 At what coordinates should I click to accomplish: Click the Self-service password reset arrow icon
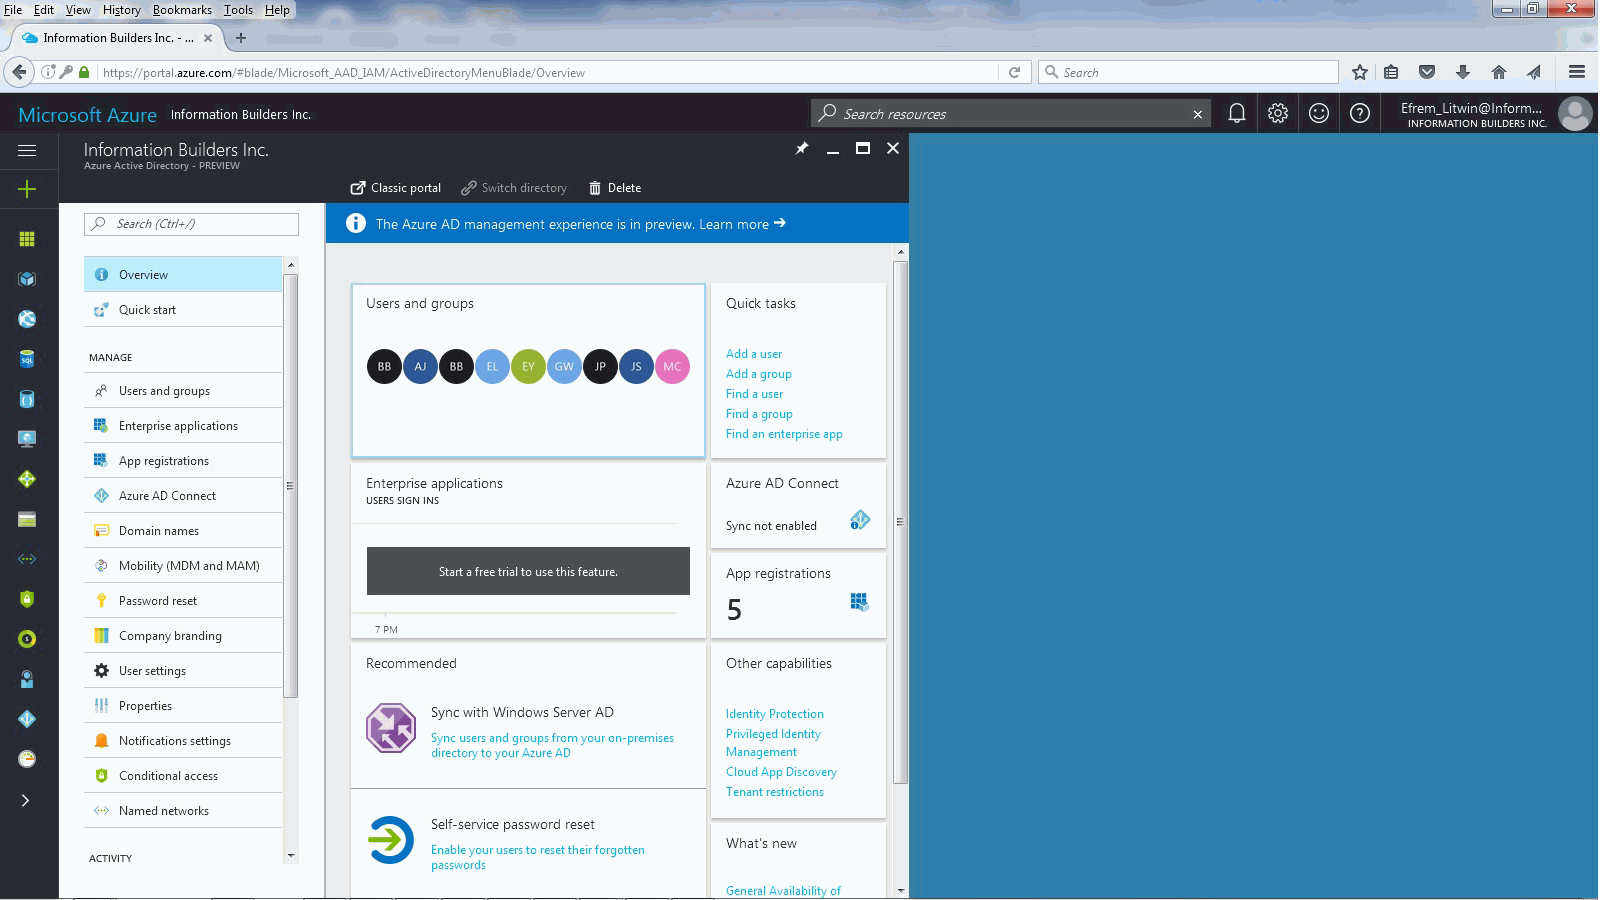[x=391, y=840]
